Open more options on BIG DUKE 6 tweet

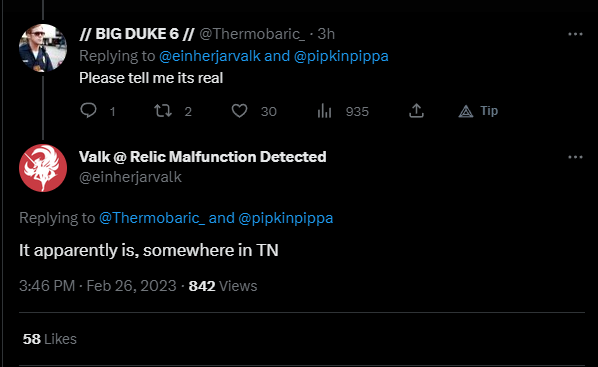[x=575, y=34]
